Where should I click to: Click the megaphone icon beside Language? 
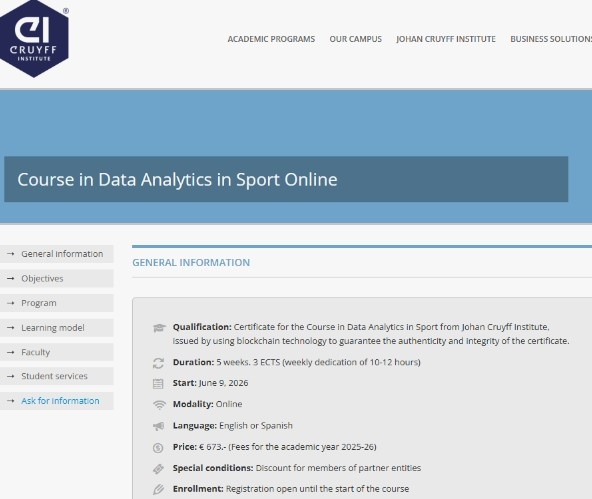click(x=159, y=426)
